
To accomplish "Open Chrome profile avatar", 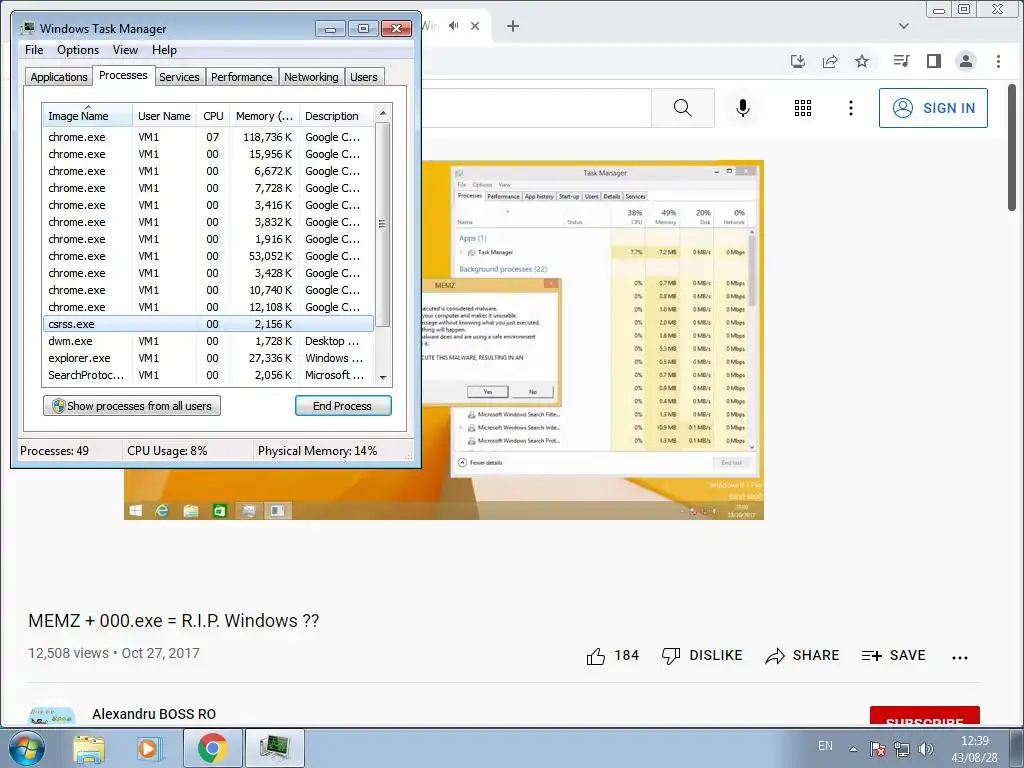I will [x=966, y=61].
